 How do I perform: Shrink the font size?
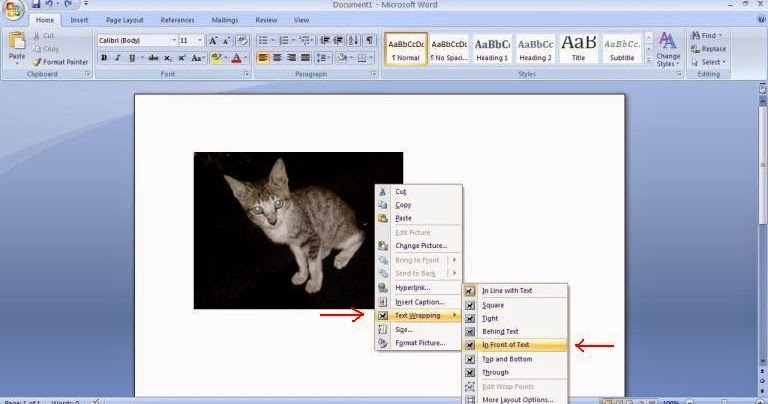coord(226,41)
